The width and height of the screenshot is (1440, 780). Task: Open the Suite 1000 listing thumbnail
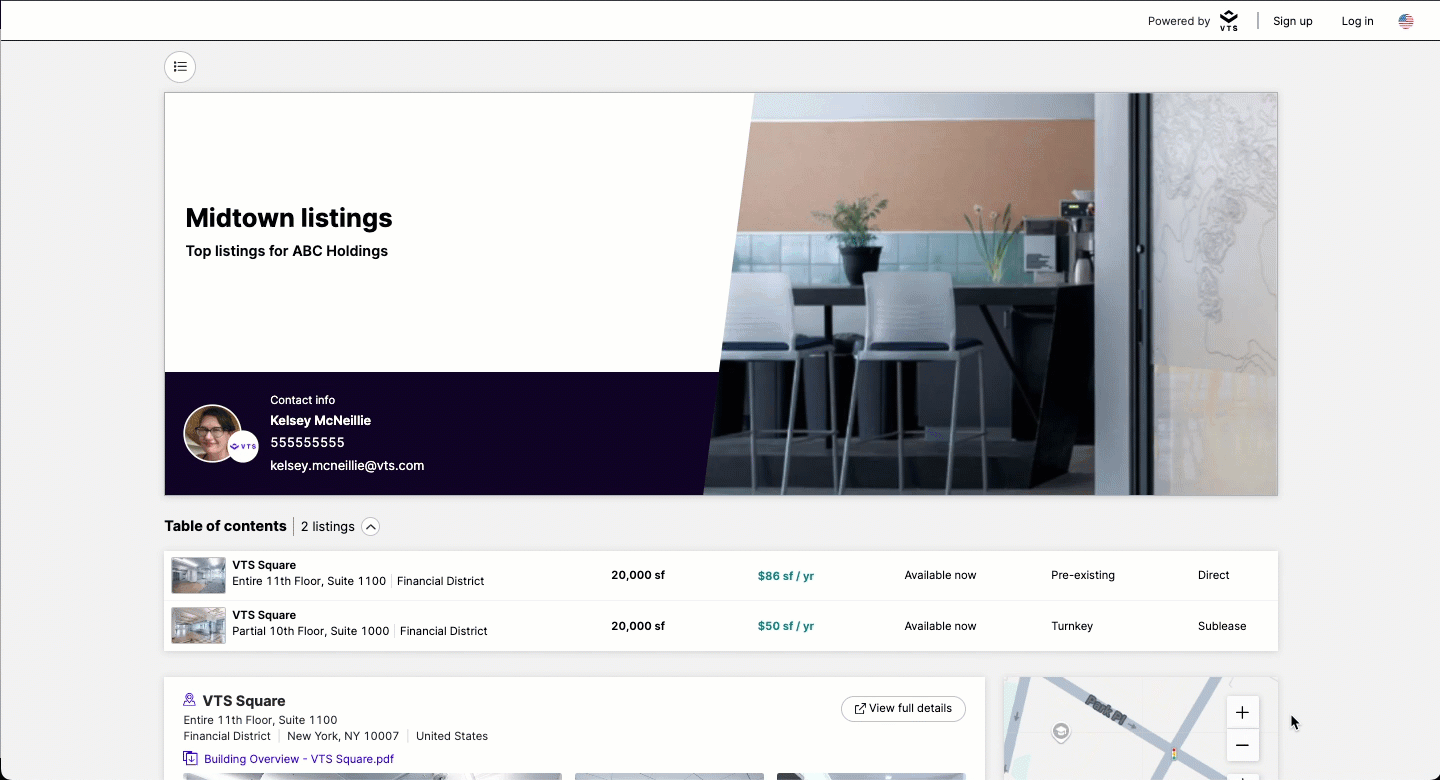coord(198,626)
